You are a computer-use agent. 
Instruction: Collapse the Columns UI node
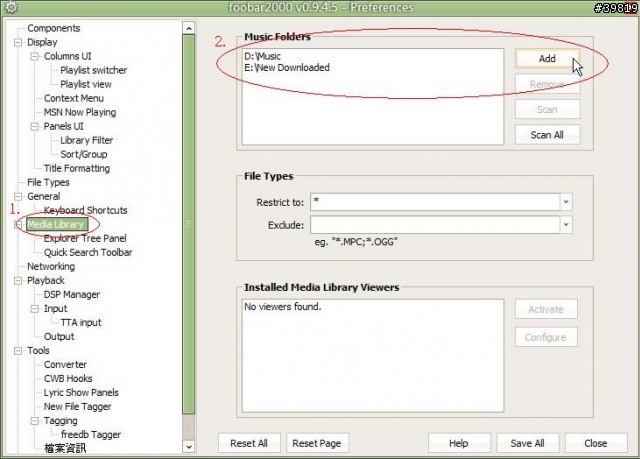[35, 56]
